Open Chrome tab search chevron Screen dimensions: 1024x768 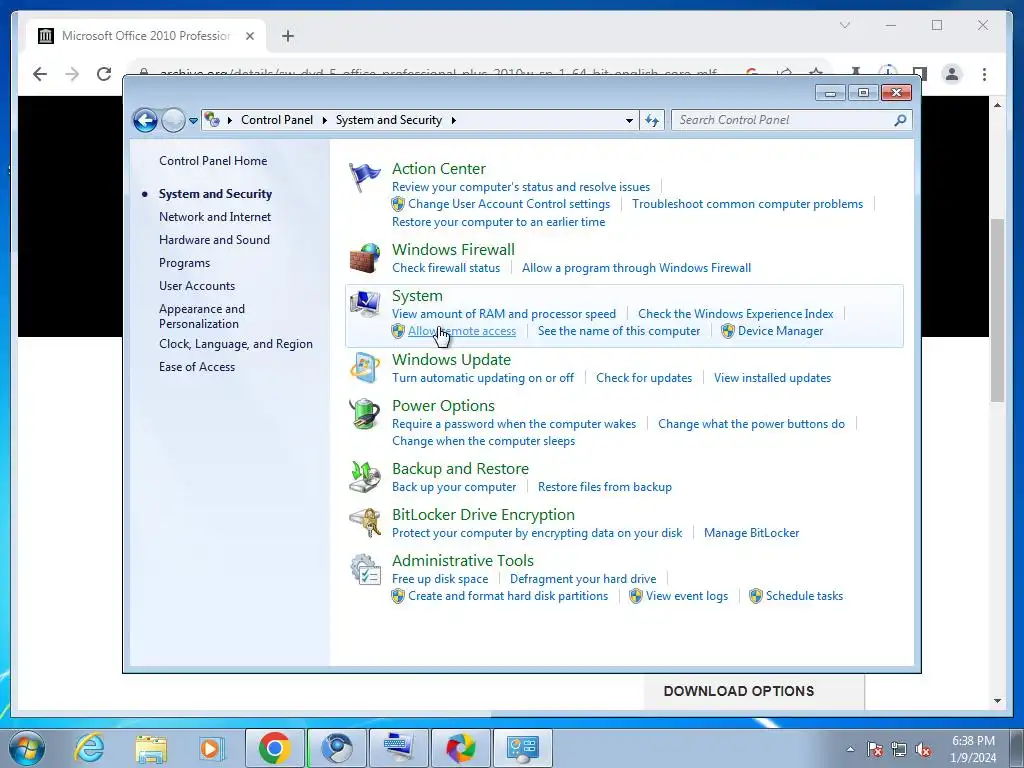coord(844,25)
